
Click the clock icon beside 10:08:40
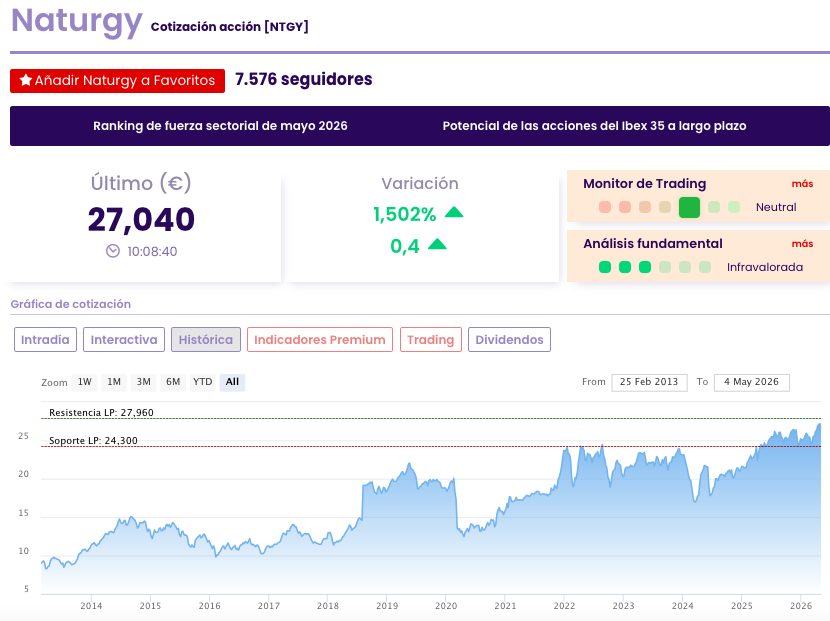113,251
